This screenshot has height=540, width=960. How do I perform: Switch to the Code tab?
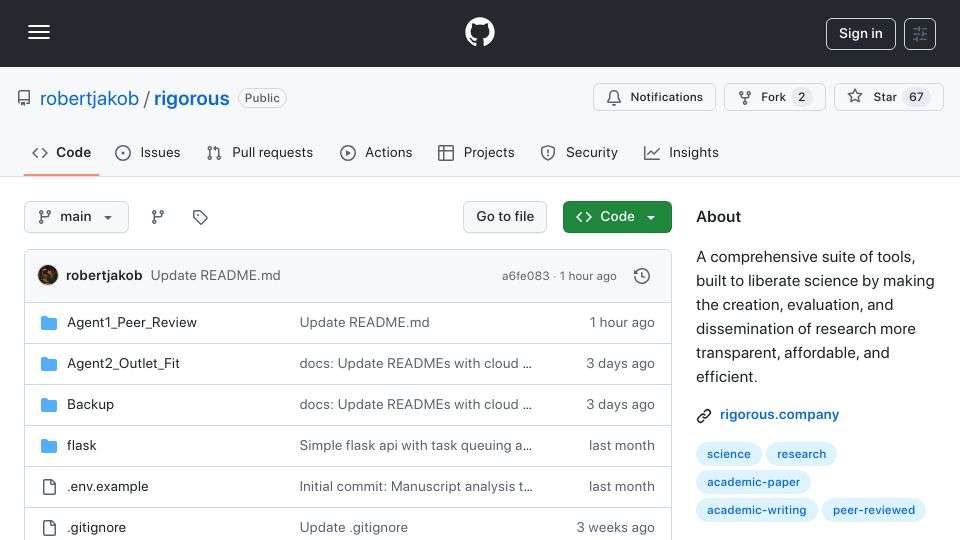[x=61, y=152]
